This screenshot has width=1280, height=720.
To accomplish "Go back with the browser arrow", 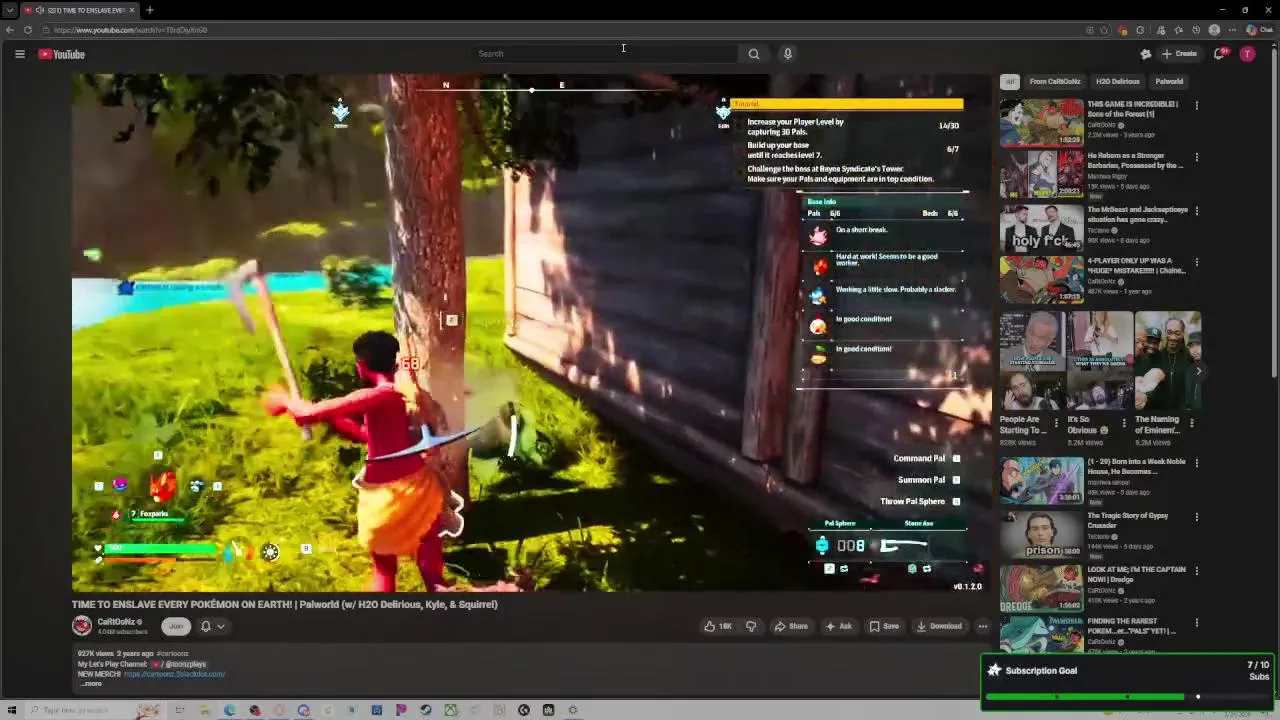I will click(9, 30).
